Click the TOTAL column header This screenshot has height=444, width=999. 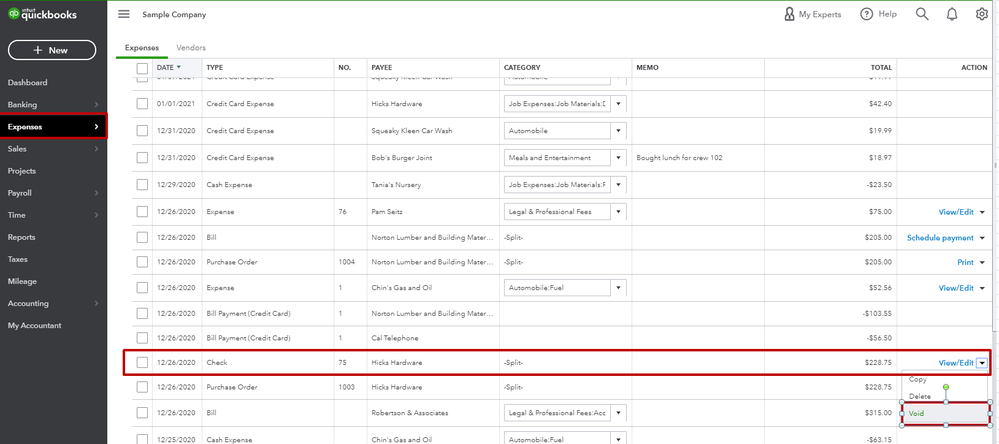coord(882,68)
